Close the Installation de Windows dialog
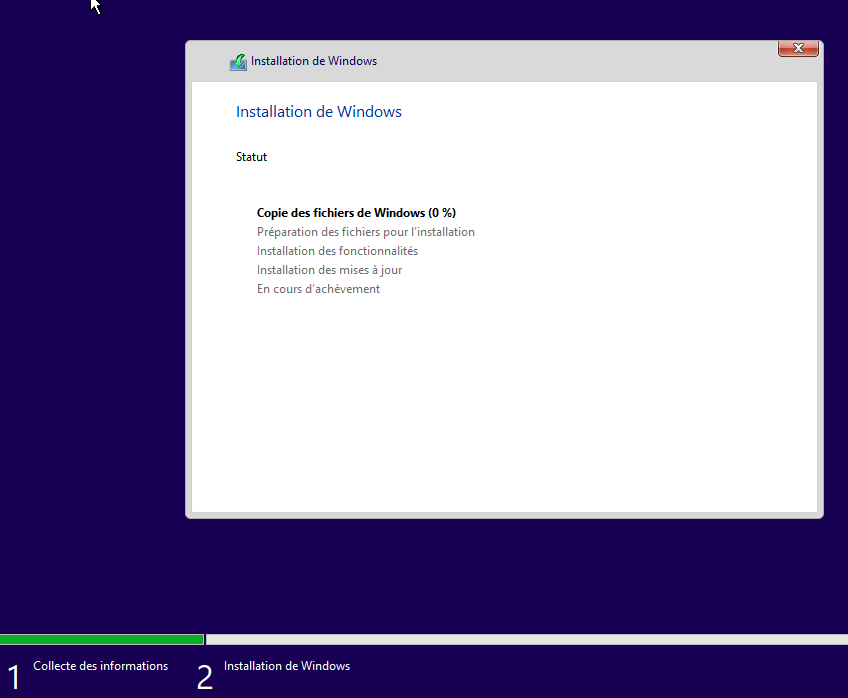Viewport: 848px width, 698px height. (x=798, y=48)
